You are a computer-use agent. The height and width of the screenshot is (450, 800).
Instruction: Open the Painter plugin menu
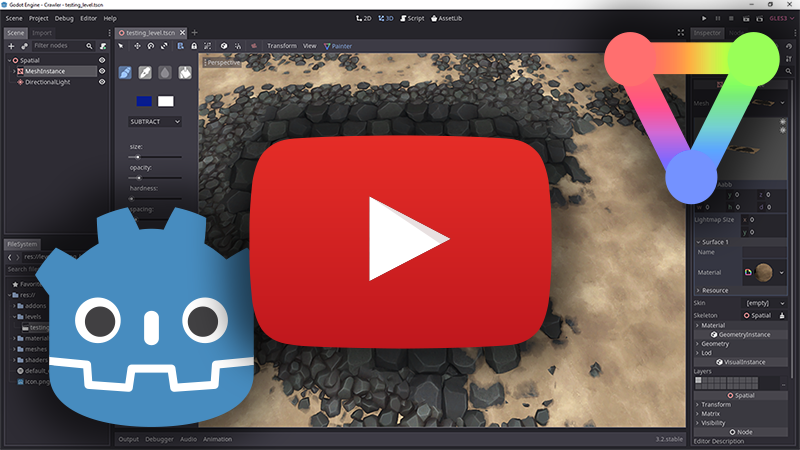tap(338, 46)
